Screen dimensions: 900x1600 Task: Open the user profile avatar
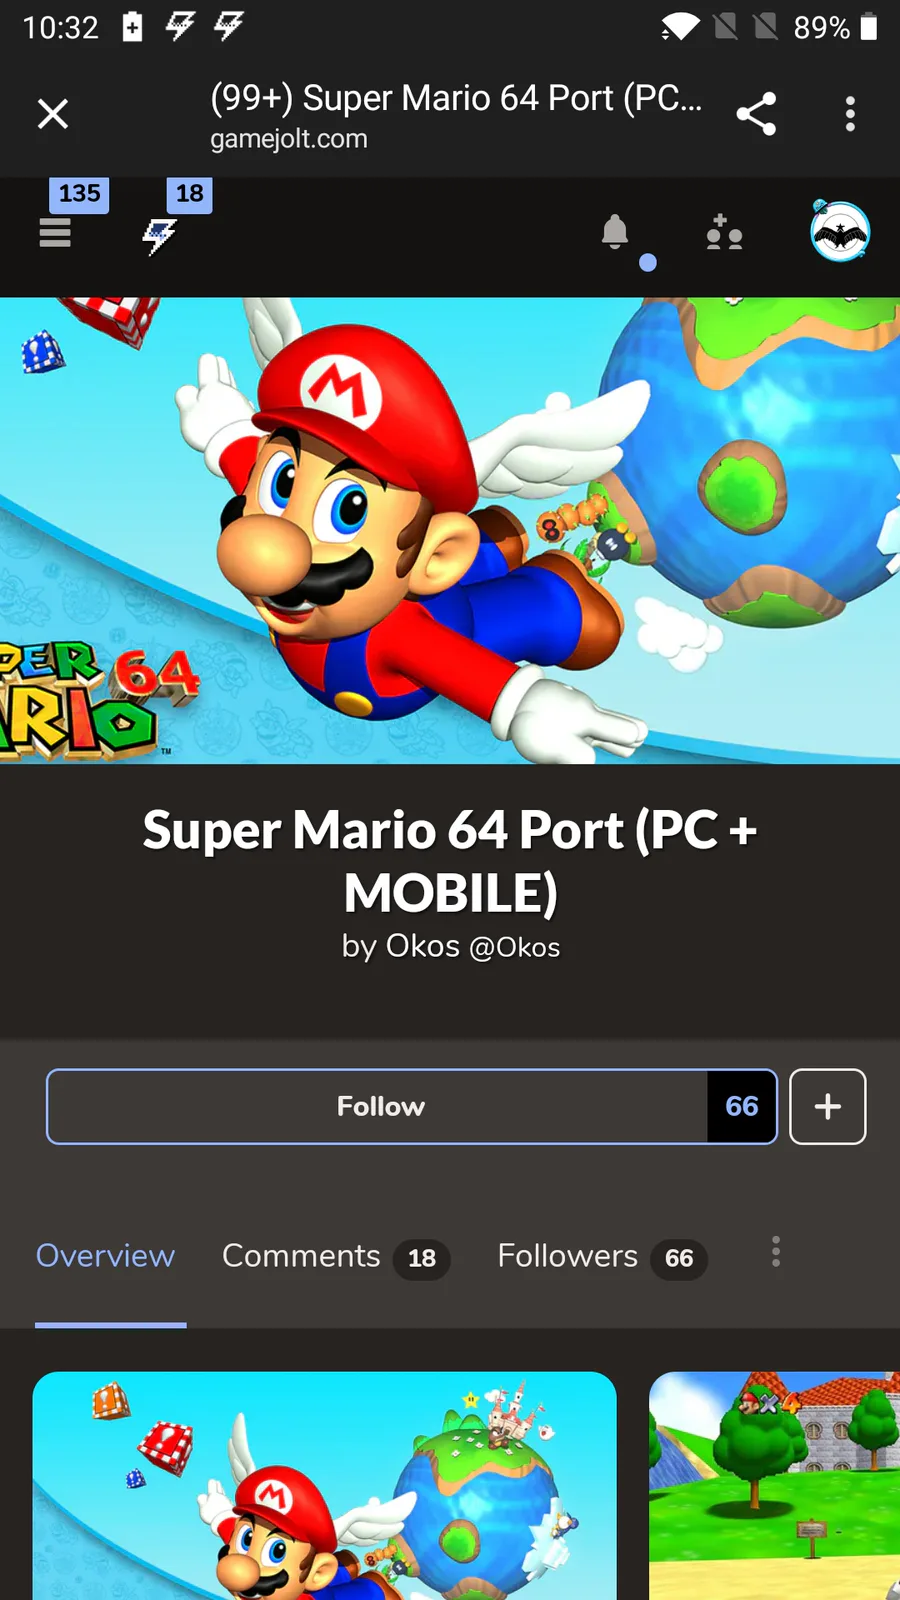840,231
